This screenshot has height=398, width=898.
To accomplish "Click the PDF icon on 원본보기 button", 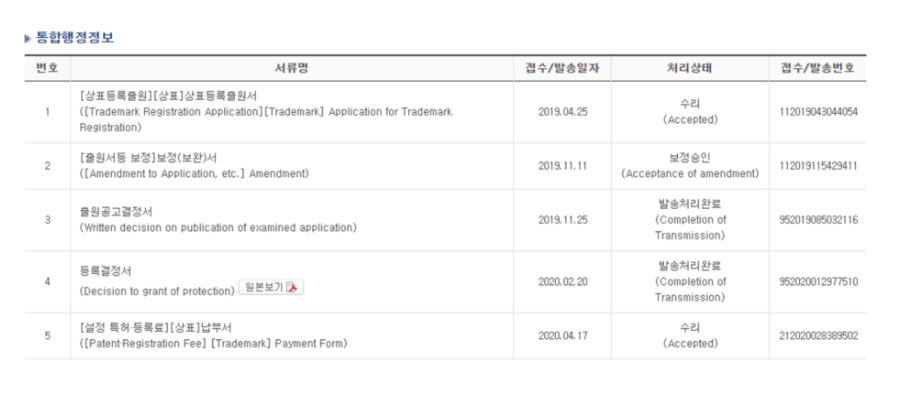I will (x=294, y=287).
